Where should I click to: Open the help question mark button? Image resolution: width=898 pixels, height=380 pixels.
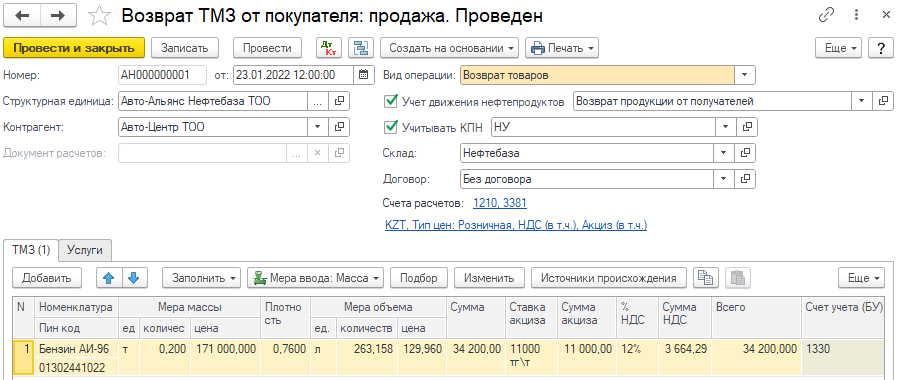[x=881, y=48]
